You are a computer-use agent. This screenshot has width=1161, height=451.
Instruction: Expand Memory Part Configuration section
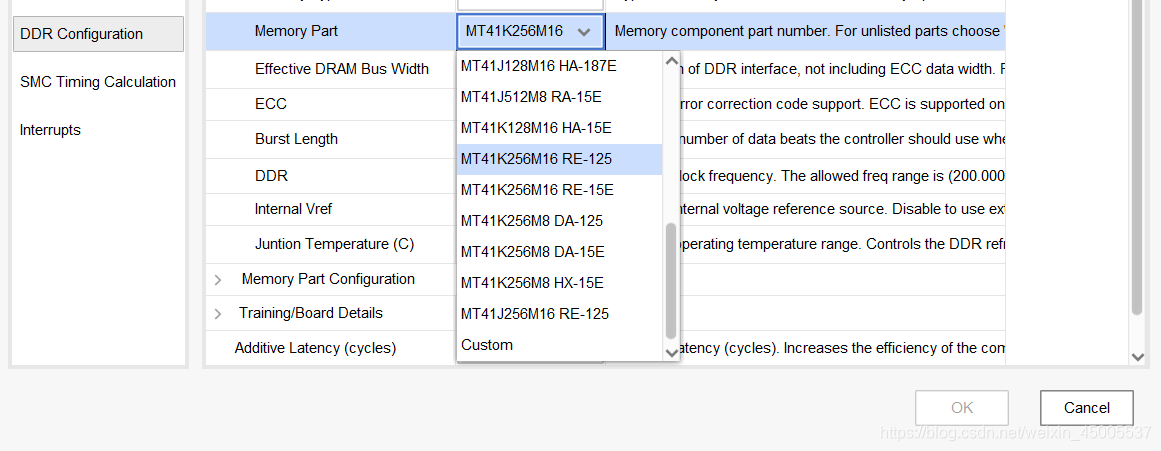(x=218, y=280)
